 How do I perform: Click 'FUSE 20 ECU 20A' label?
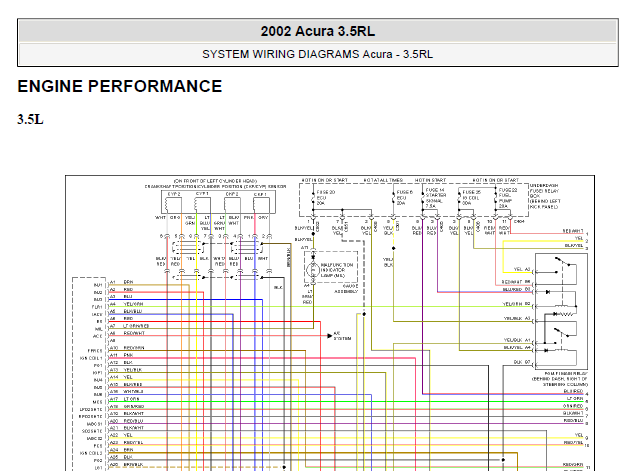pos(325,198)
